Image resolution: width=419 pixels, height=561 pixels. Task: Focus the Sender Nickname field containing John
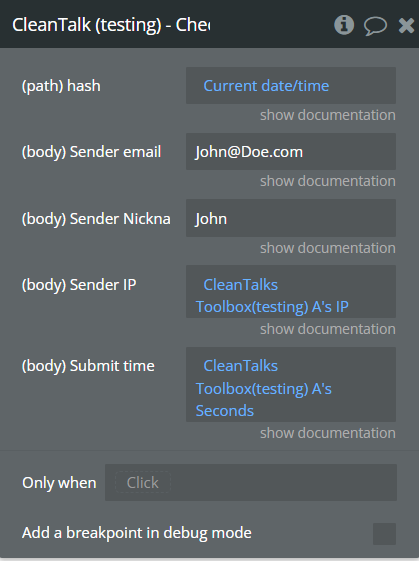point(291,218)
